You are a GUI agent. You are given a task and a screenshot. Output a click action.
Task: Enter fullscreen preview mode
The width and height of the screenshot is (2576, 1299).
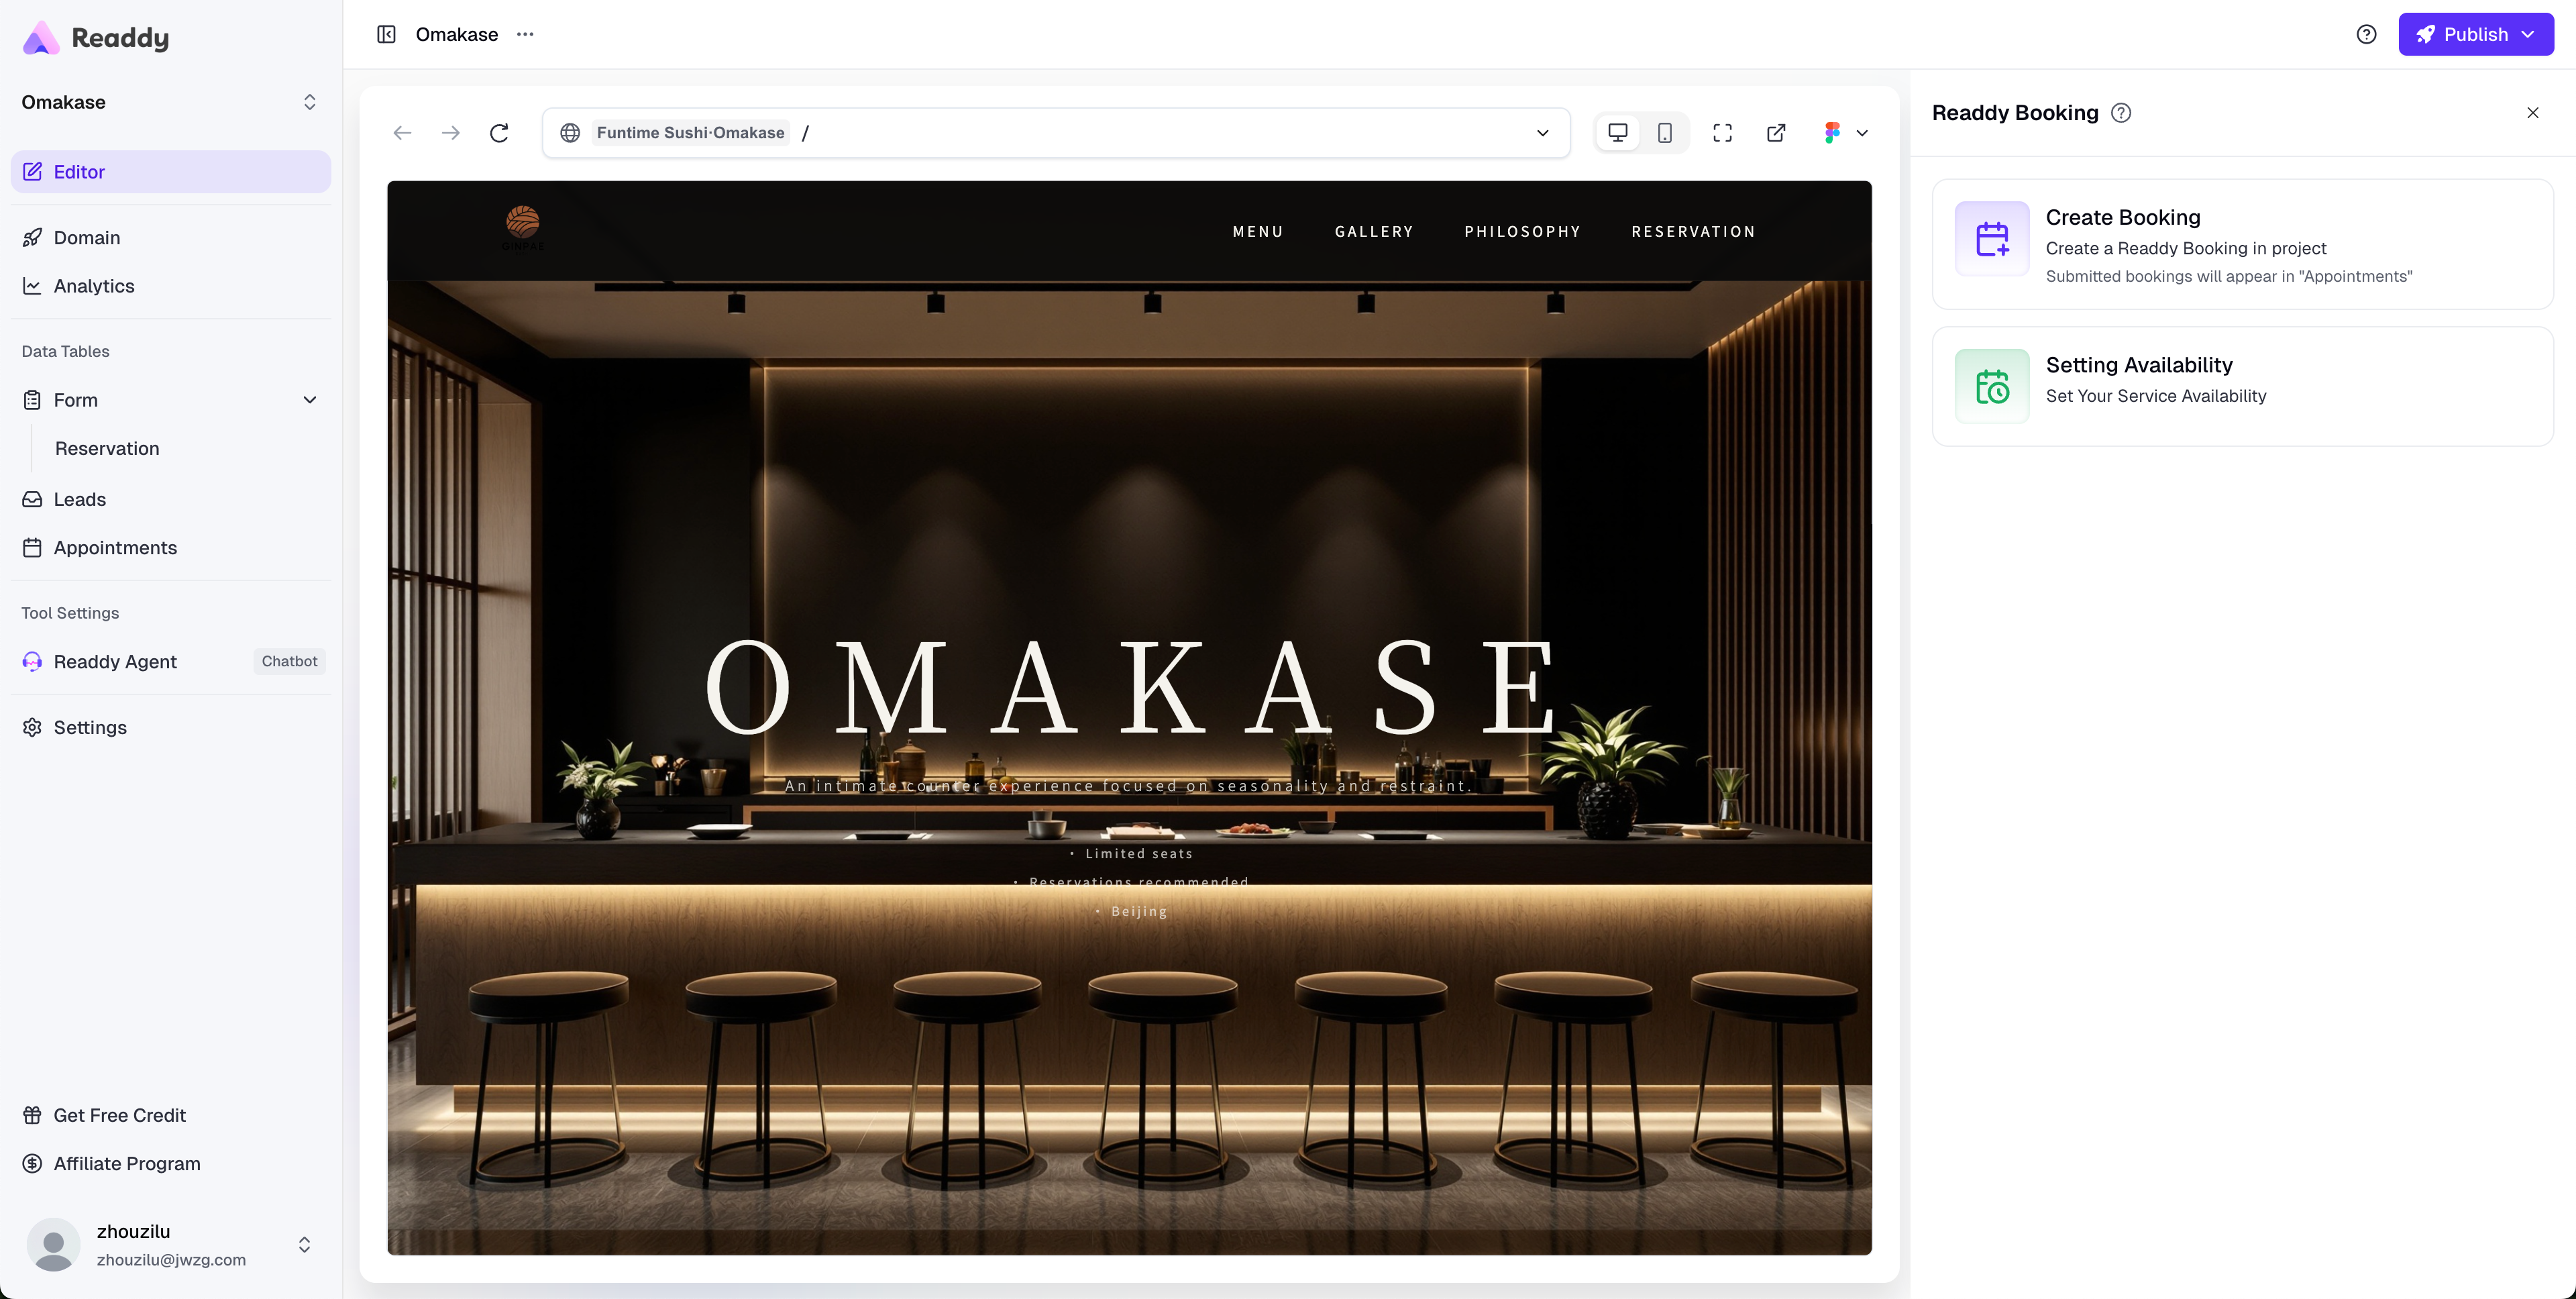click(1722, 132)
